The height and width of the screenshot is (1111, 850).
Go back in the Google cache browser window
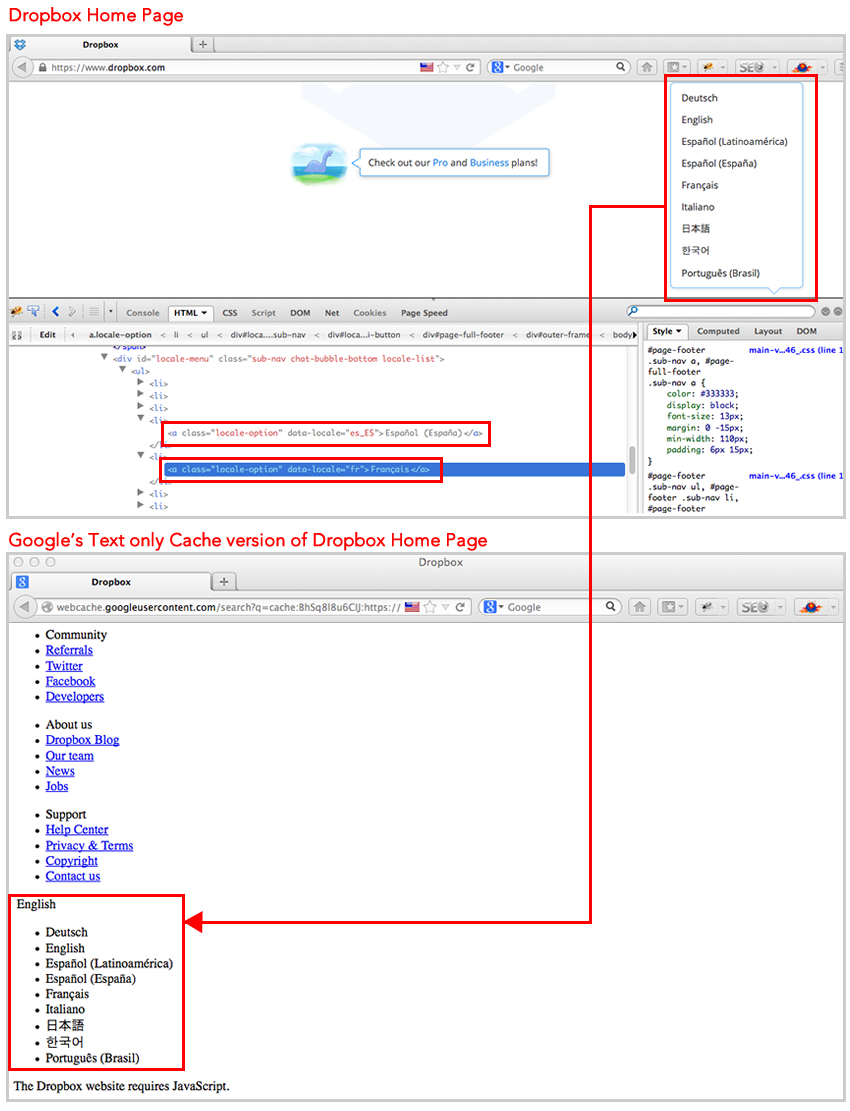coord(25,607)
